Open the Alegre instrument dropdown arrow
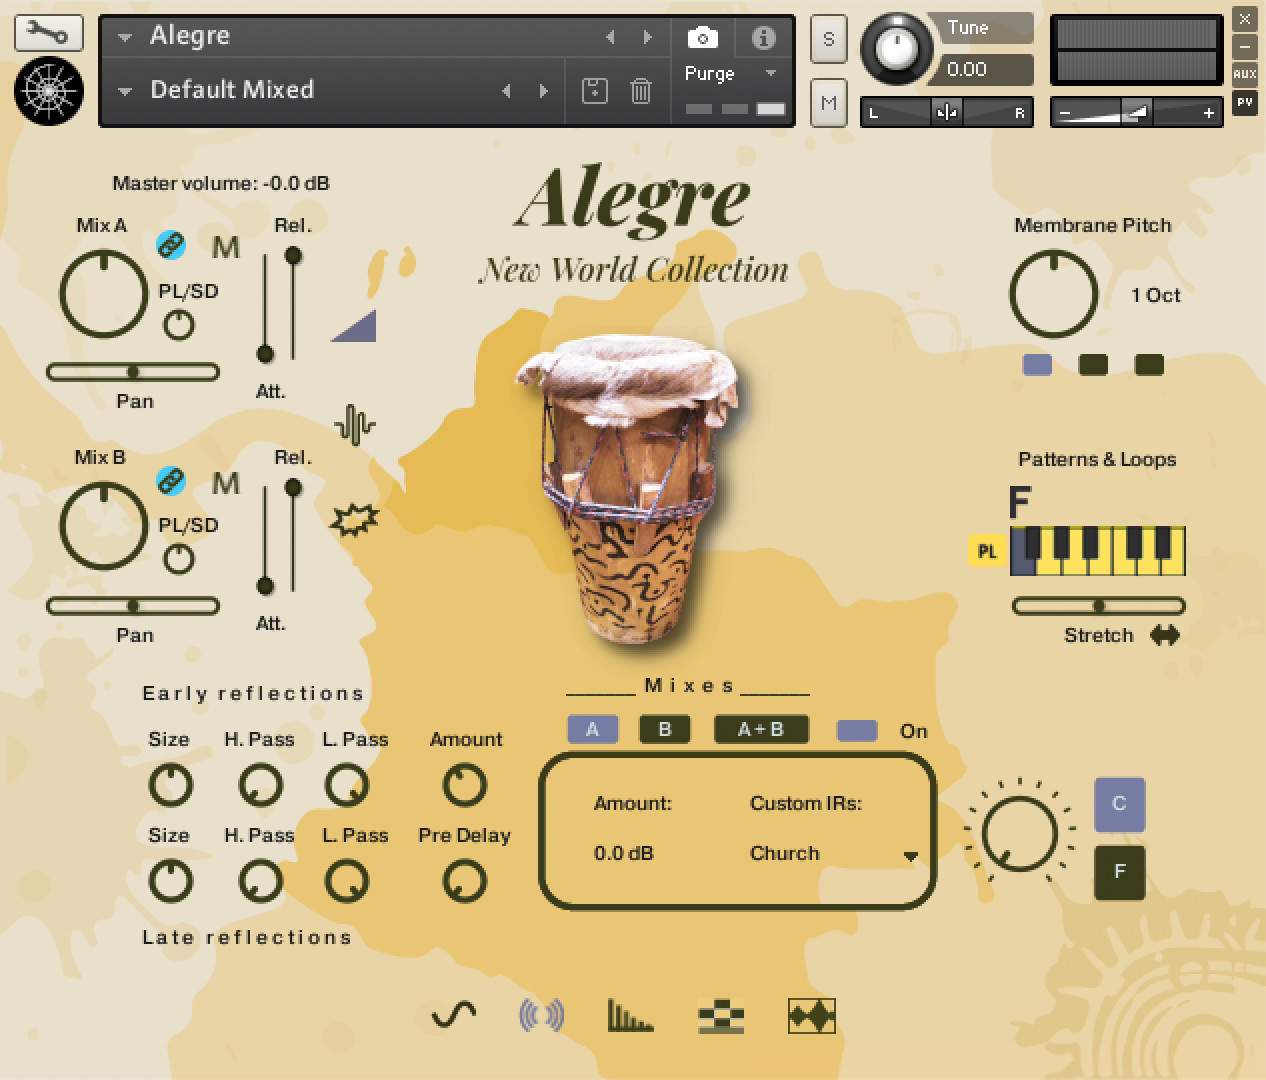The width and height of the screenshot is (1266, 1080). [x=125, y=37]
